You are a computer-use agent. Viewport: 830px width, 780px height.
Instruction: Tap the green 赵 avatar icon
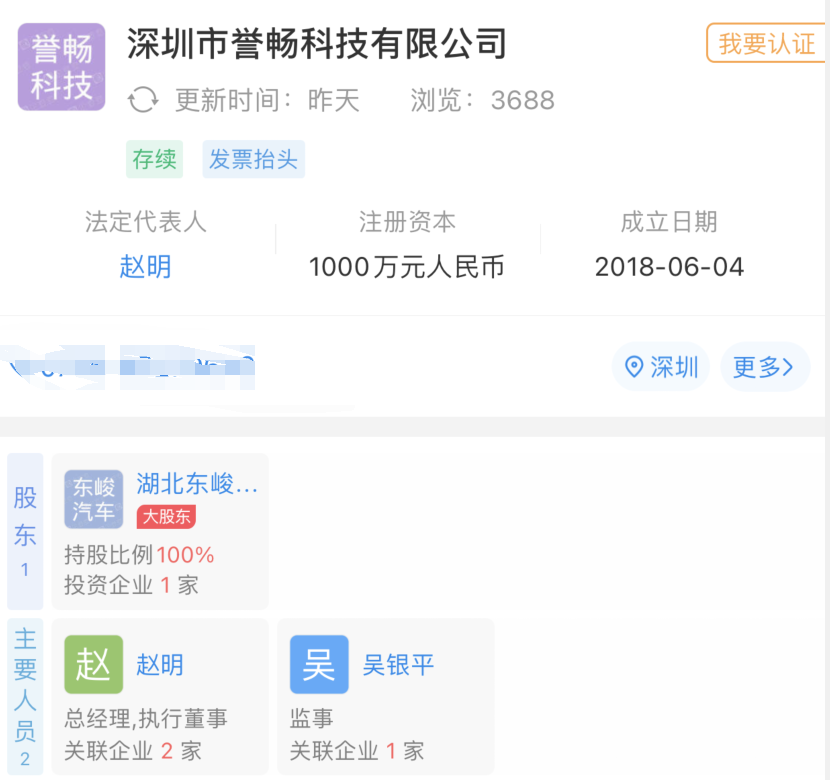pos(94,665)
